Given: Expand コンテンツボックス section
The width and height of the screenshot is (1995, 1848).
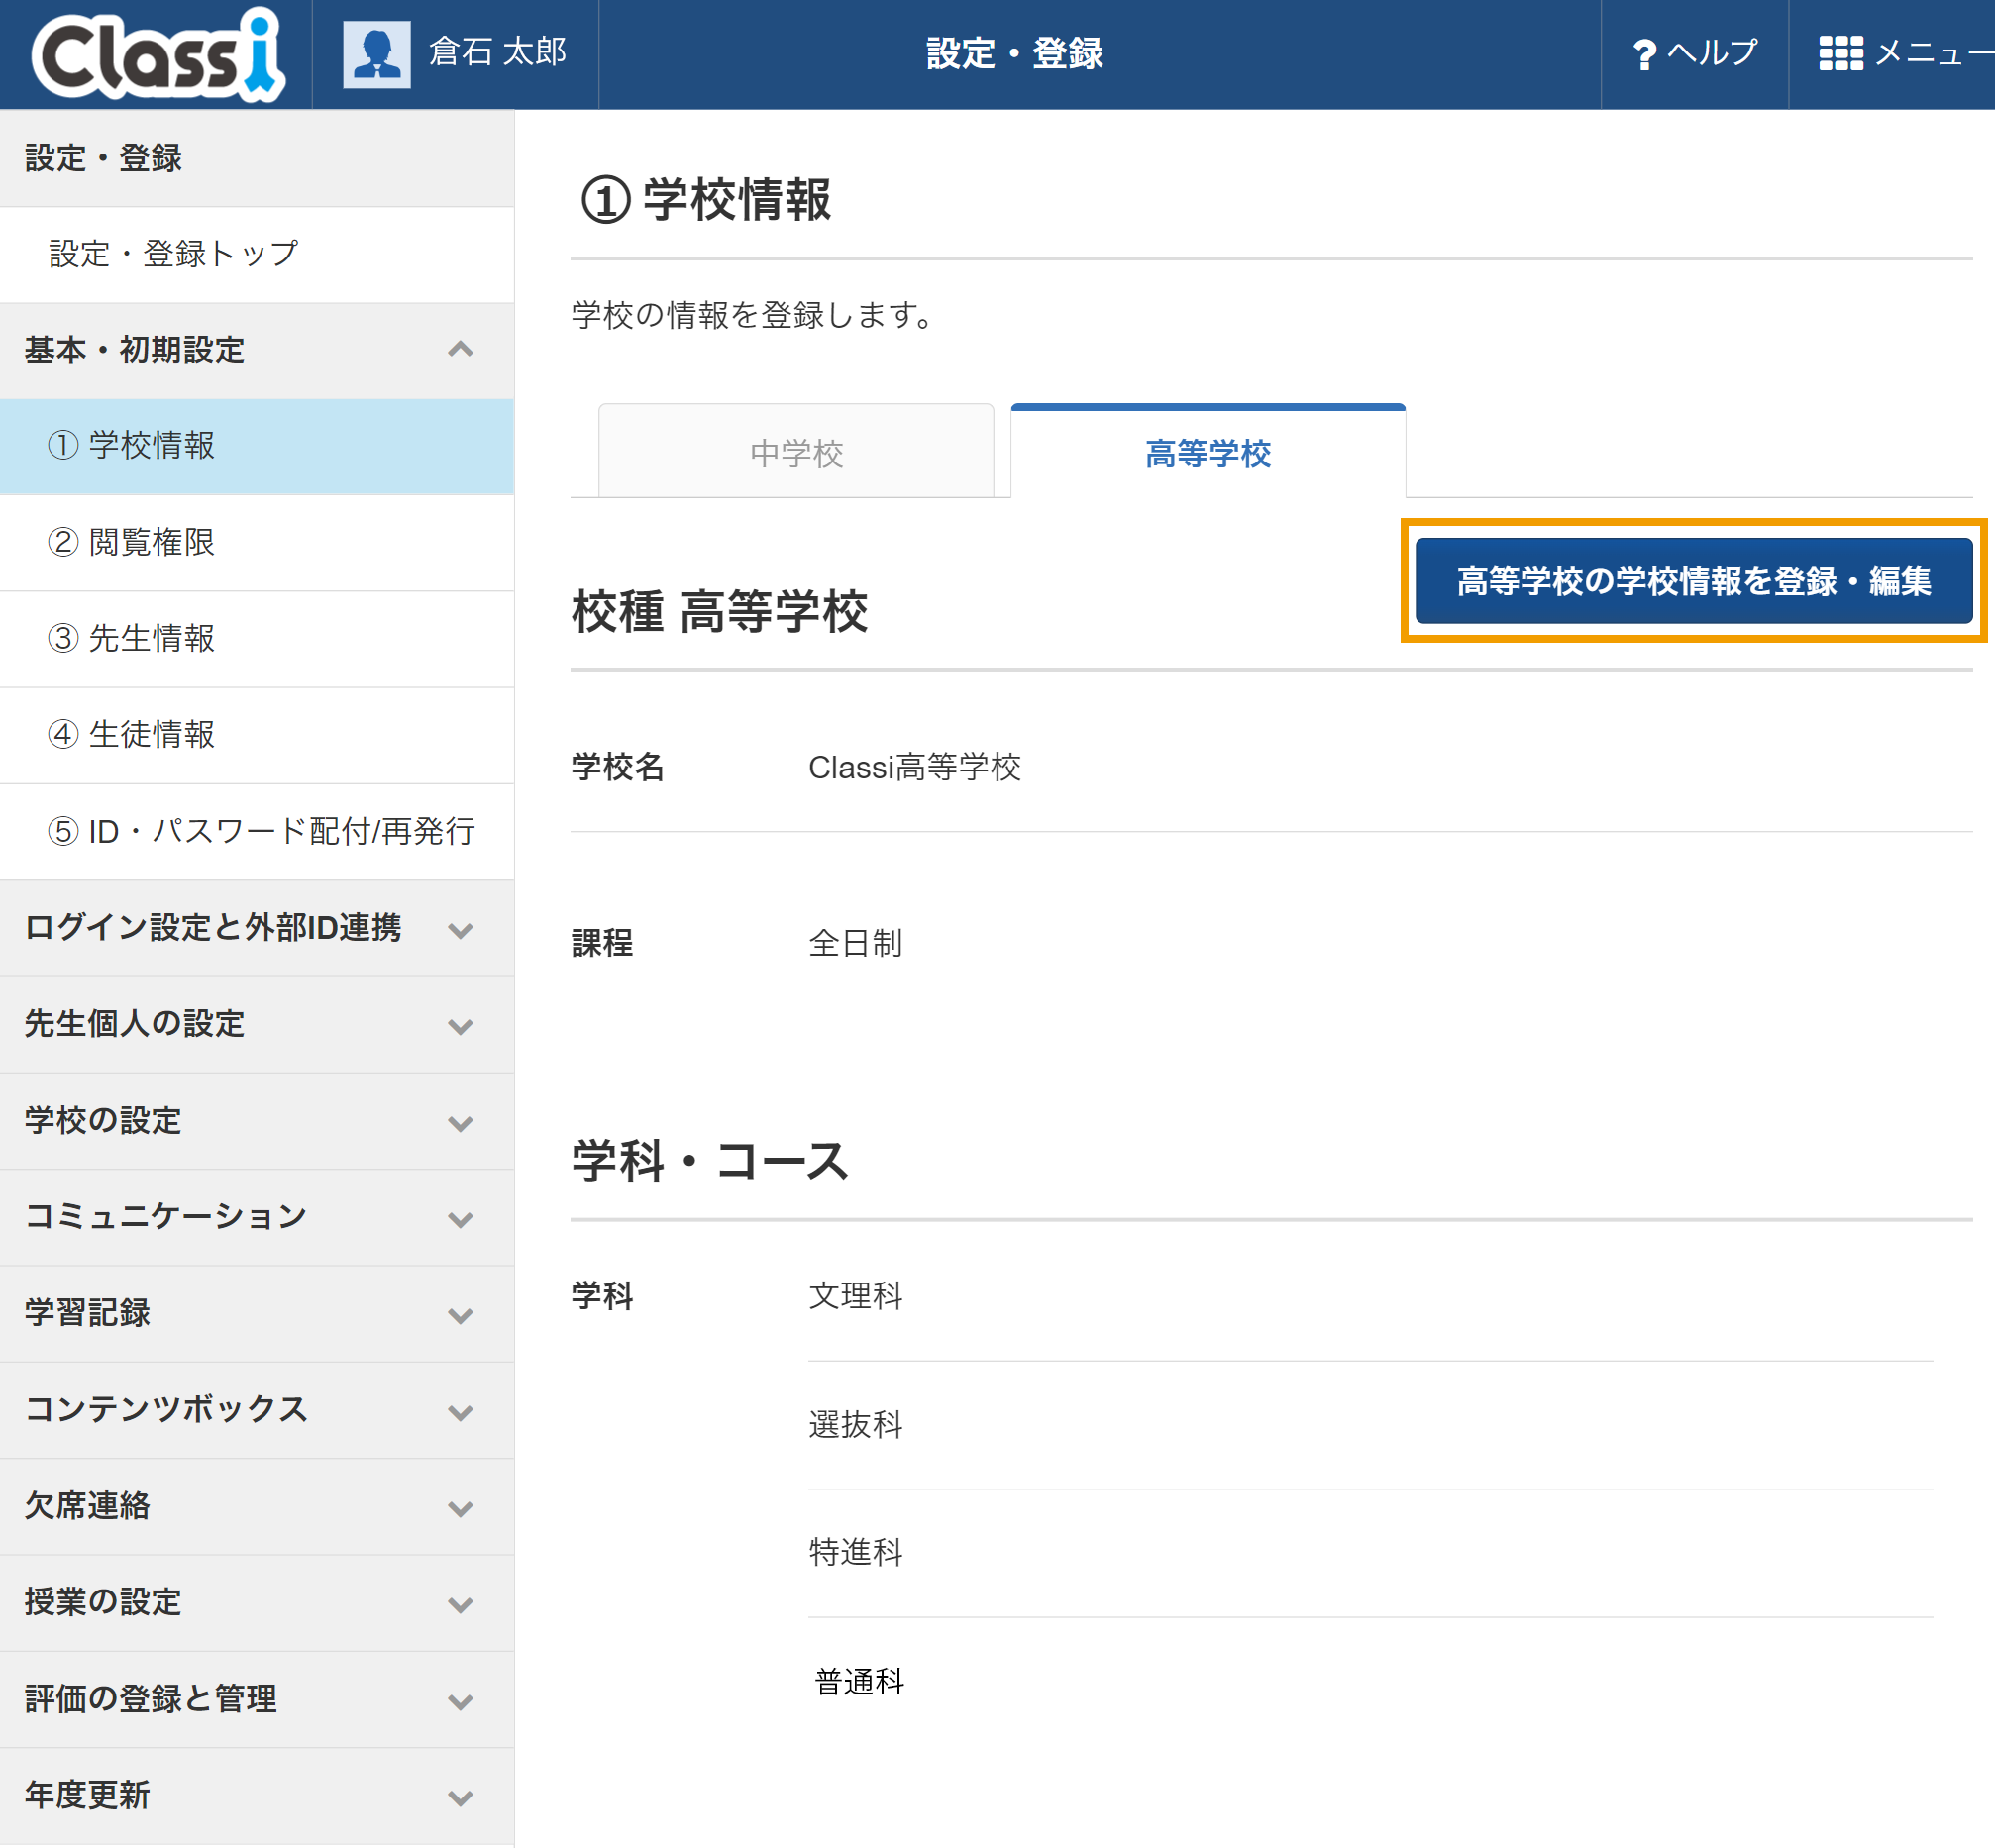Looking at the screenshot, I should pos(257,1410).
